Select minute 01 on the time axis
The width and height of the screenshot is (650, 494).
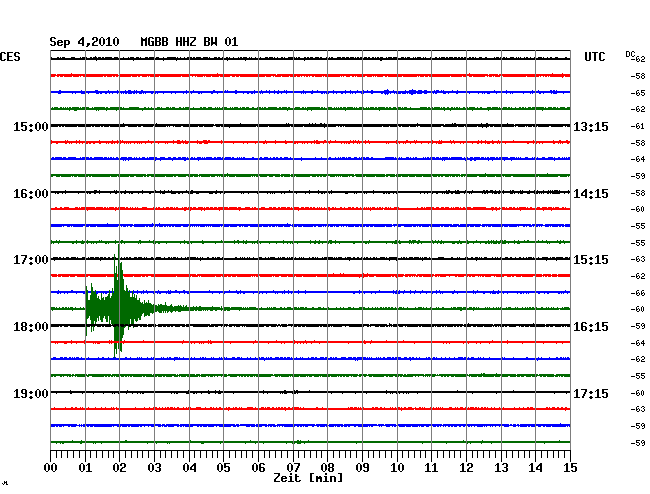(85, 468)
